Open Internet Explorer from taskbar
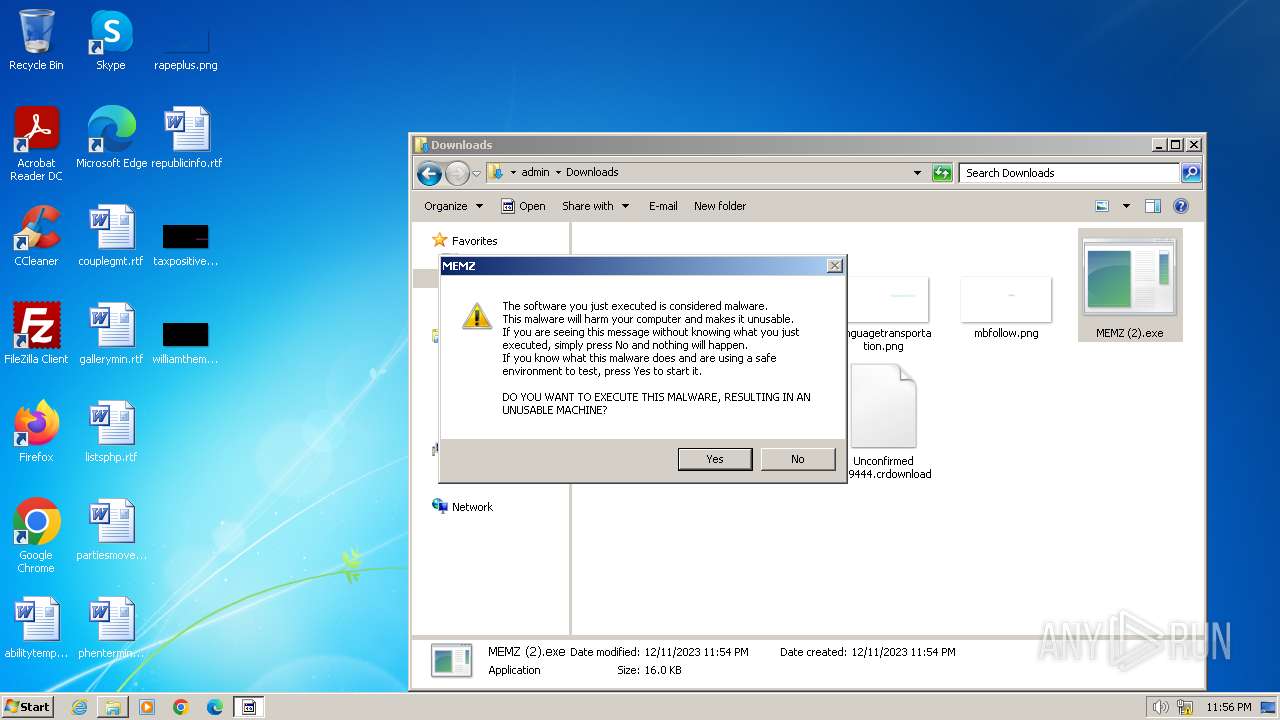1280x720 pixels. click(x=79, y=707)
